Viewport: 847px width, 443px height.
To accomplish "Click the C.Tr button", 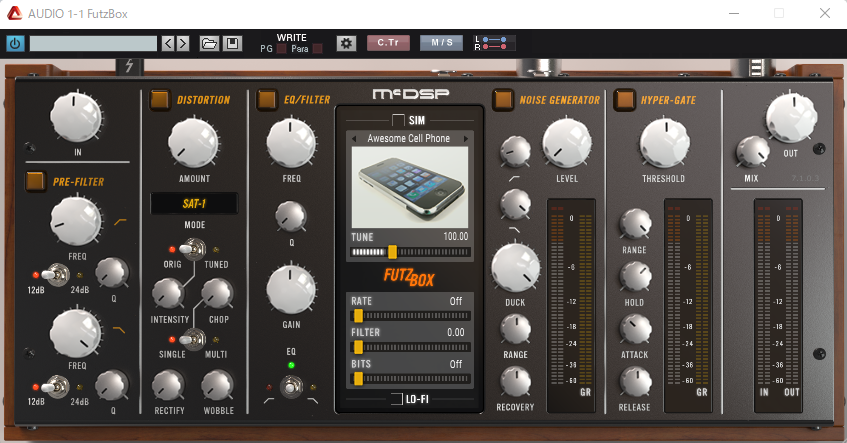I will pyautogui.click(x=388, y=43).
